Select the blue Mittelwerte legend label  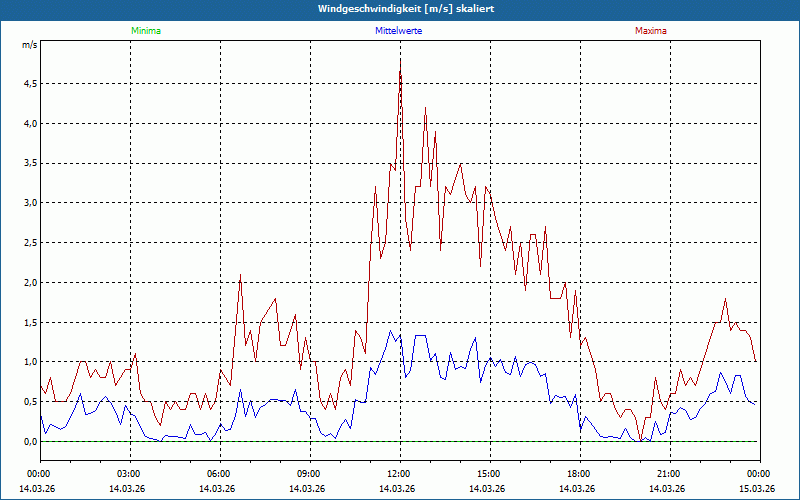(400, 31)
